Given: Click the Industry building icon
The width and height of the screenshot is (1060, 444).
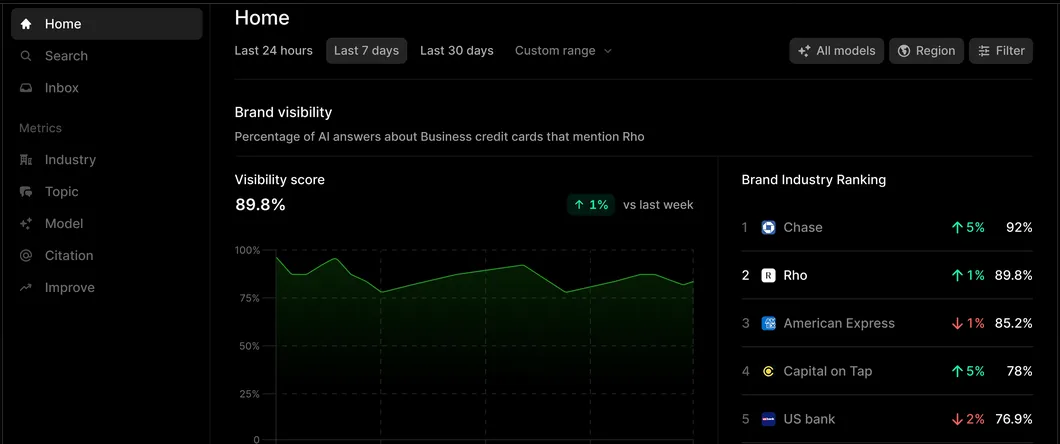Looking at the screenshot, I should (x=26, y=160).
